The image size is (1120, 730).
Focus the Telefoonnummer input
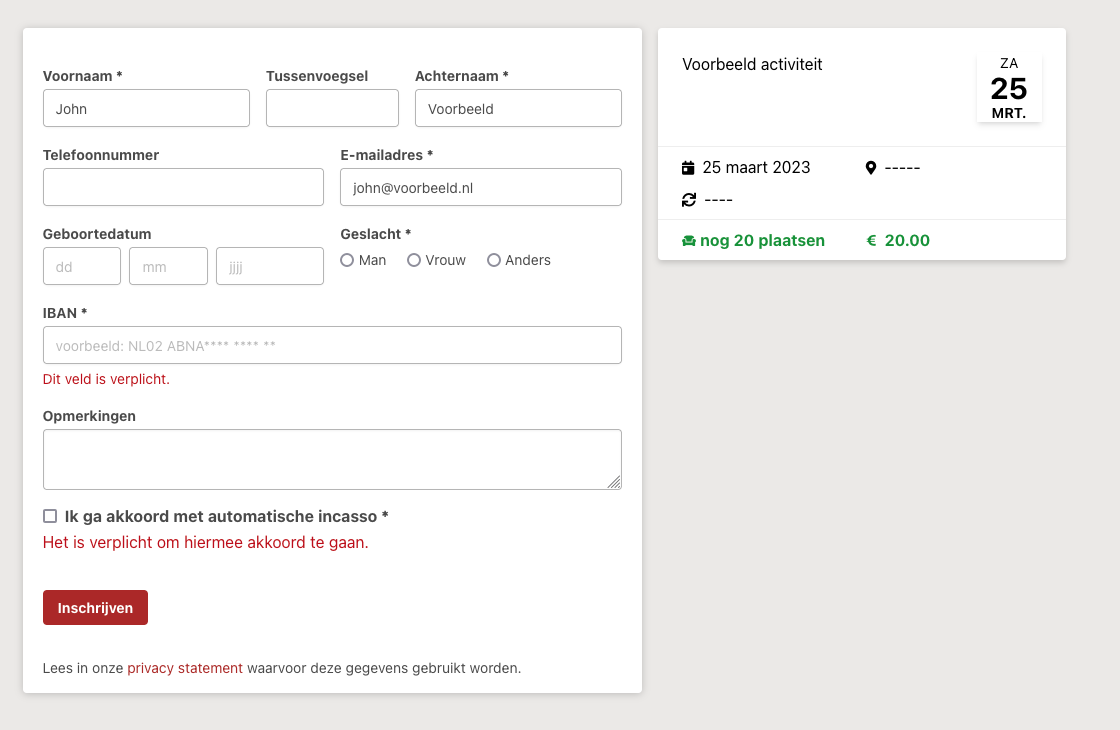click(183, 187)
